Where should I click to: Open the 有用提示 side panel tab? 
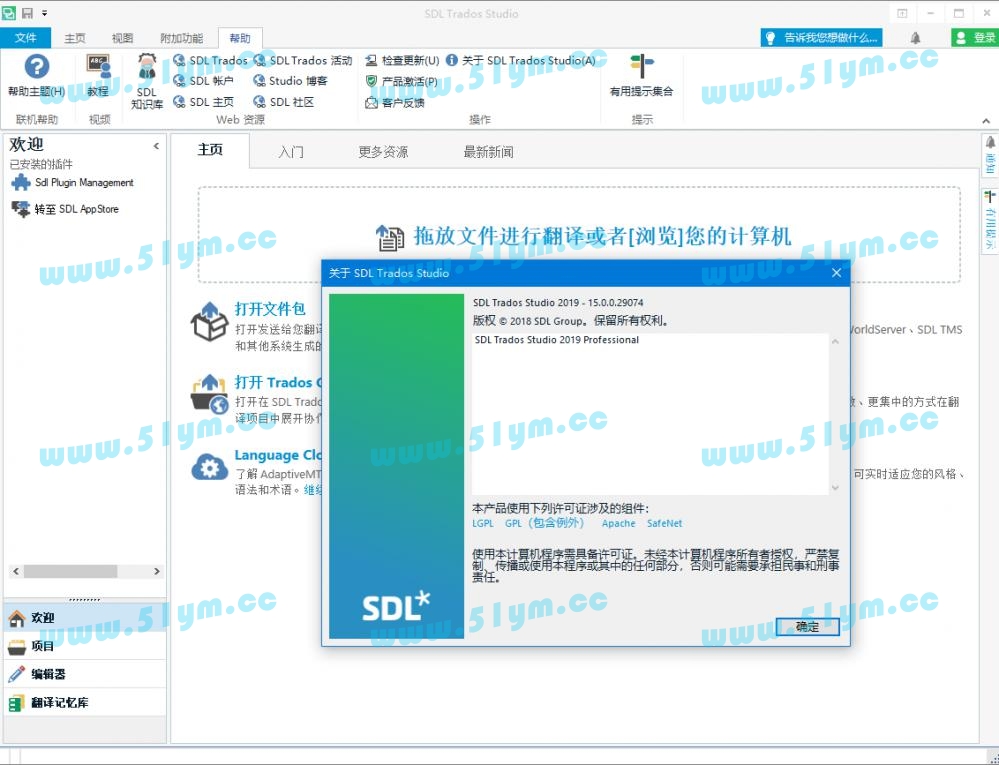tap(990, 220)
